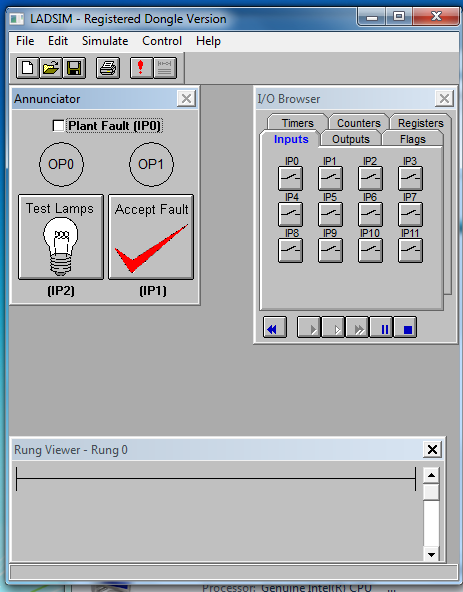
Task: Toggle the IP3 input switch
Action: [410, 178]
